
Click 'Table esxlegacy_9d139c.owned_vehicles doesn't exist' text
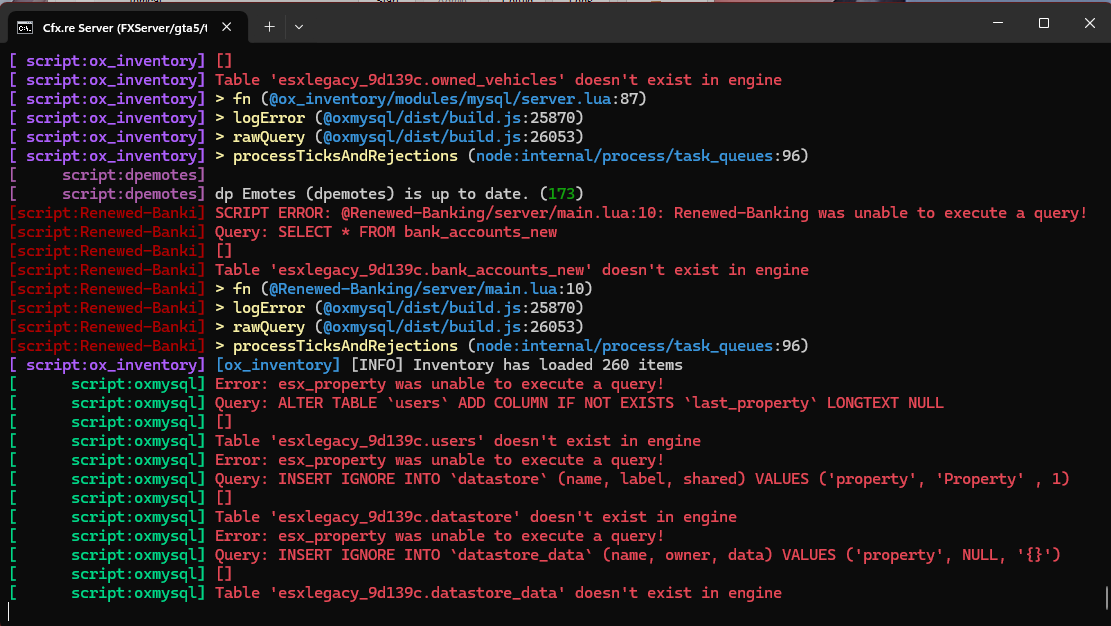point(498,79)
